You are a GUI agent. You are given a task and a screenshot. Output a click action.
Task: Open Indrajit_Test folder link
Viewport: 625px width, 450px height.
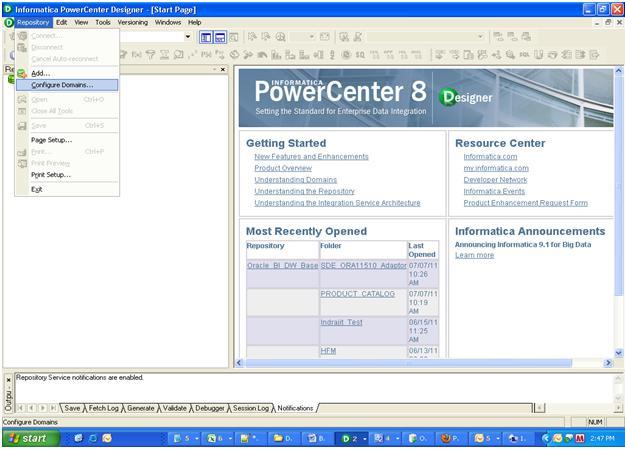pyautogui.click(x=342, y=322)
